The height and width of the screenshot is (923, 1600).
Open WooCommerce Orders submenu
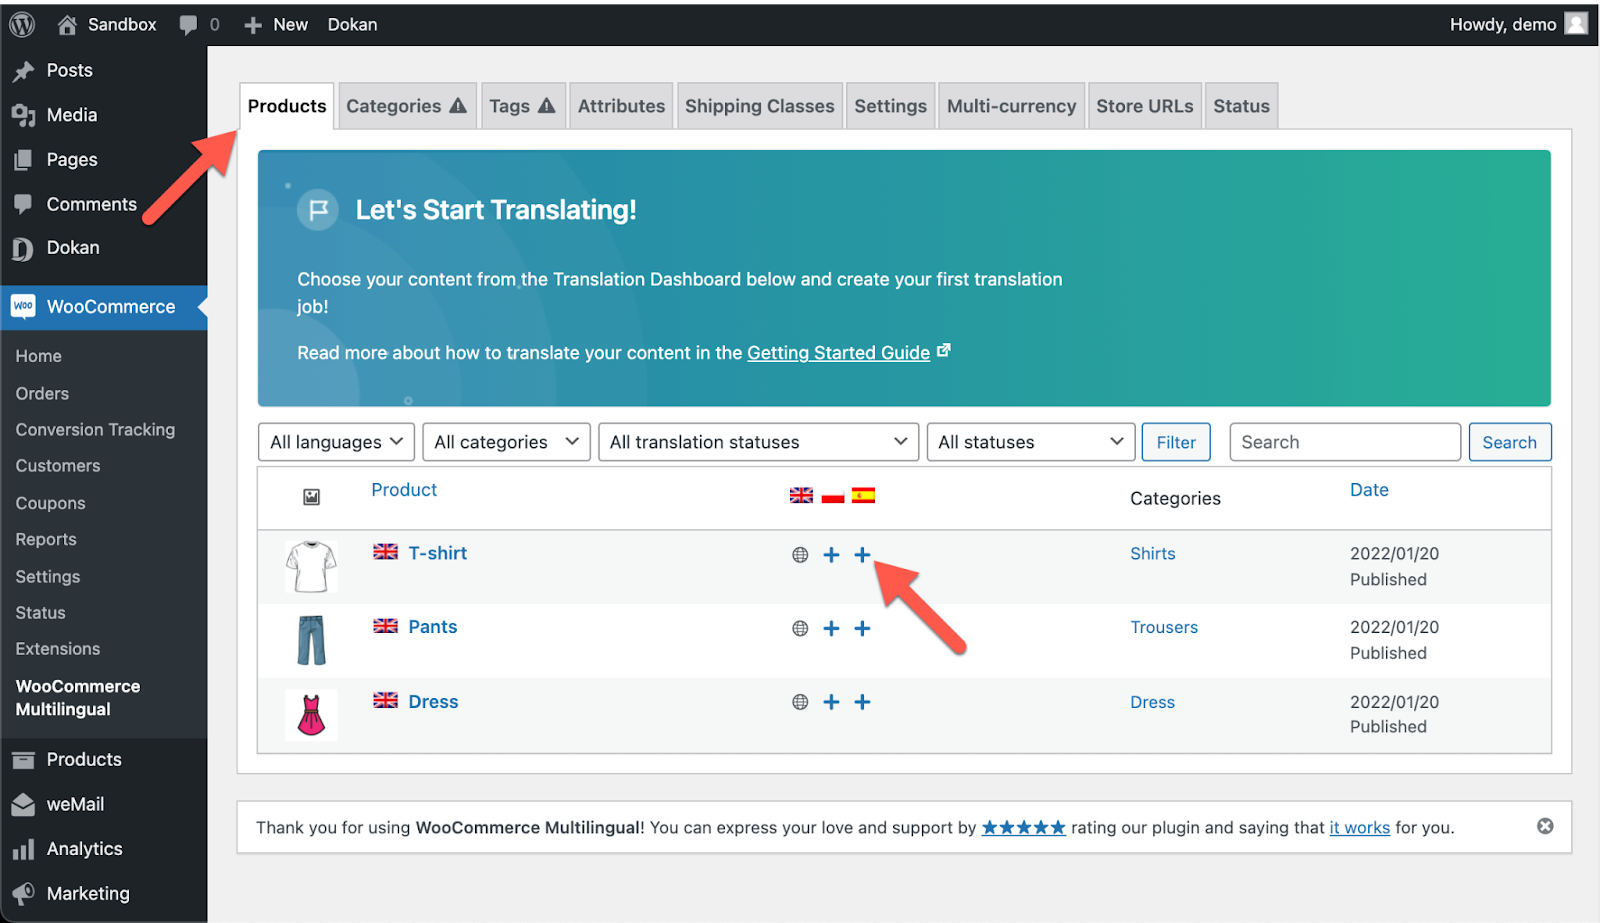[x=42, y=394]
